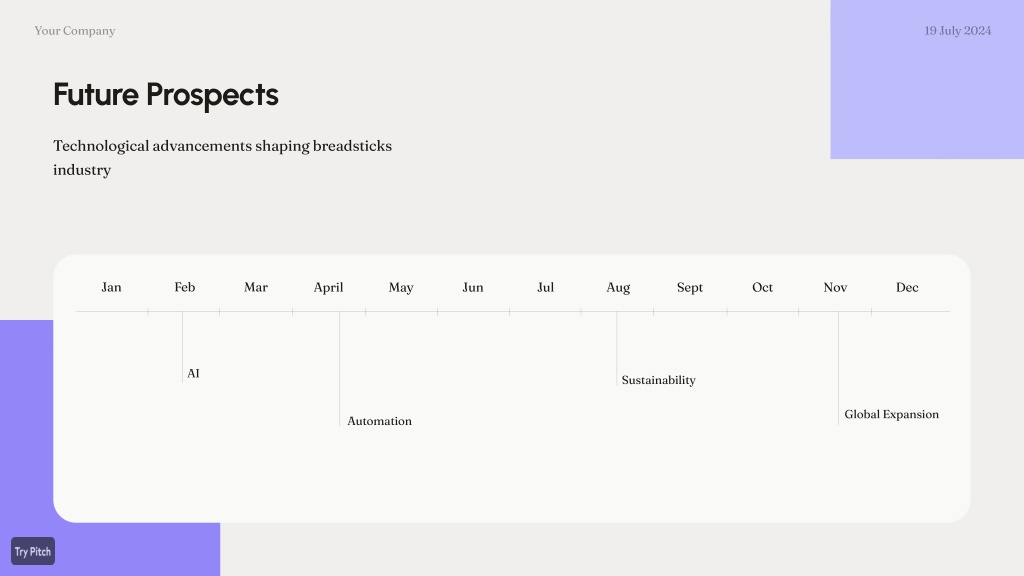Click the Jan month label
This screenshot has width=1024, height=576.
point(112,287)
